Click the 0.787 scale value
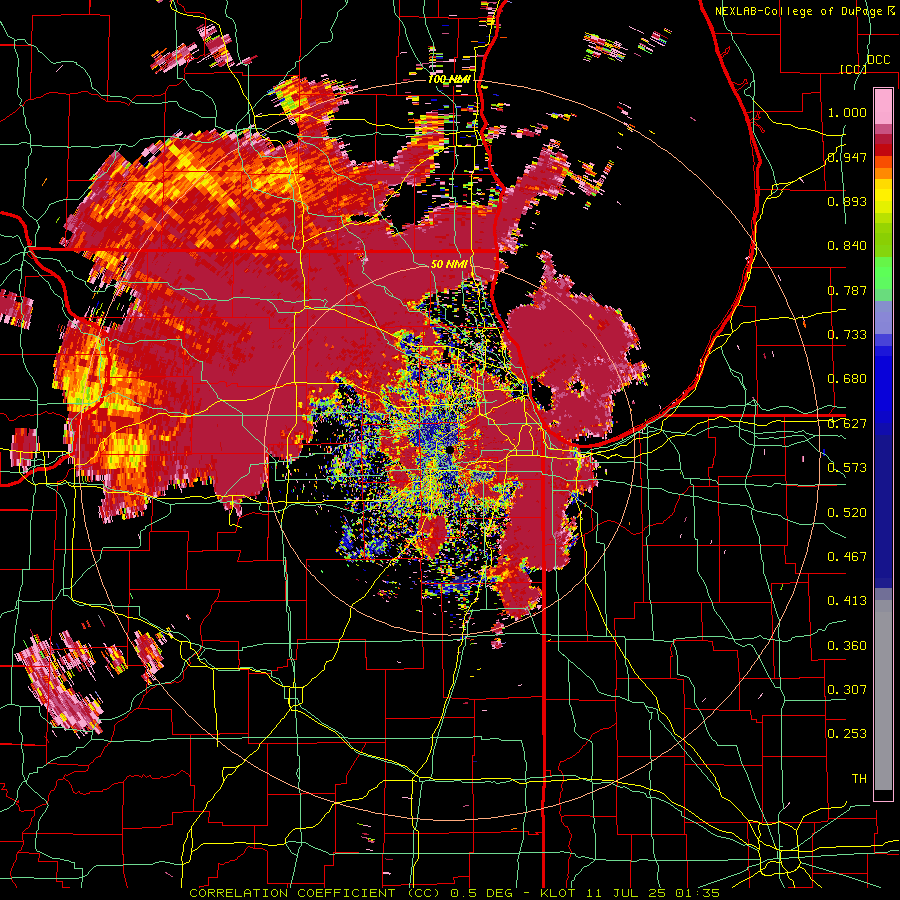900x900 pixels. [847, 290]
